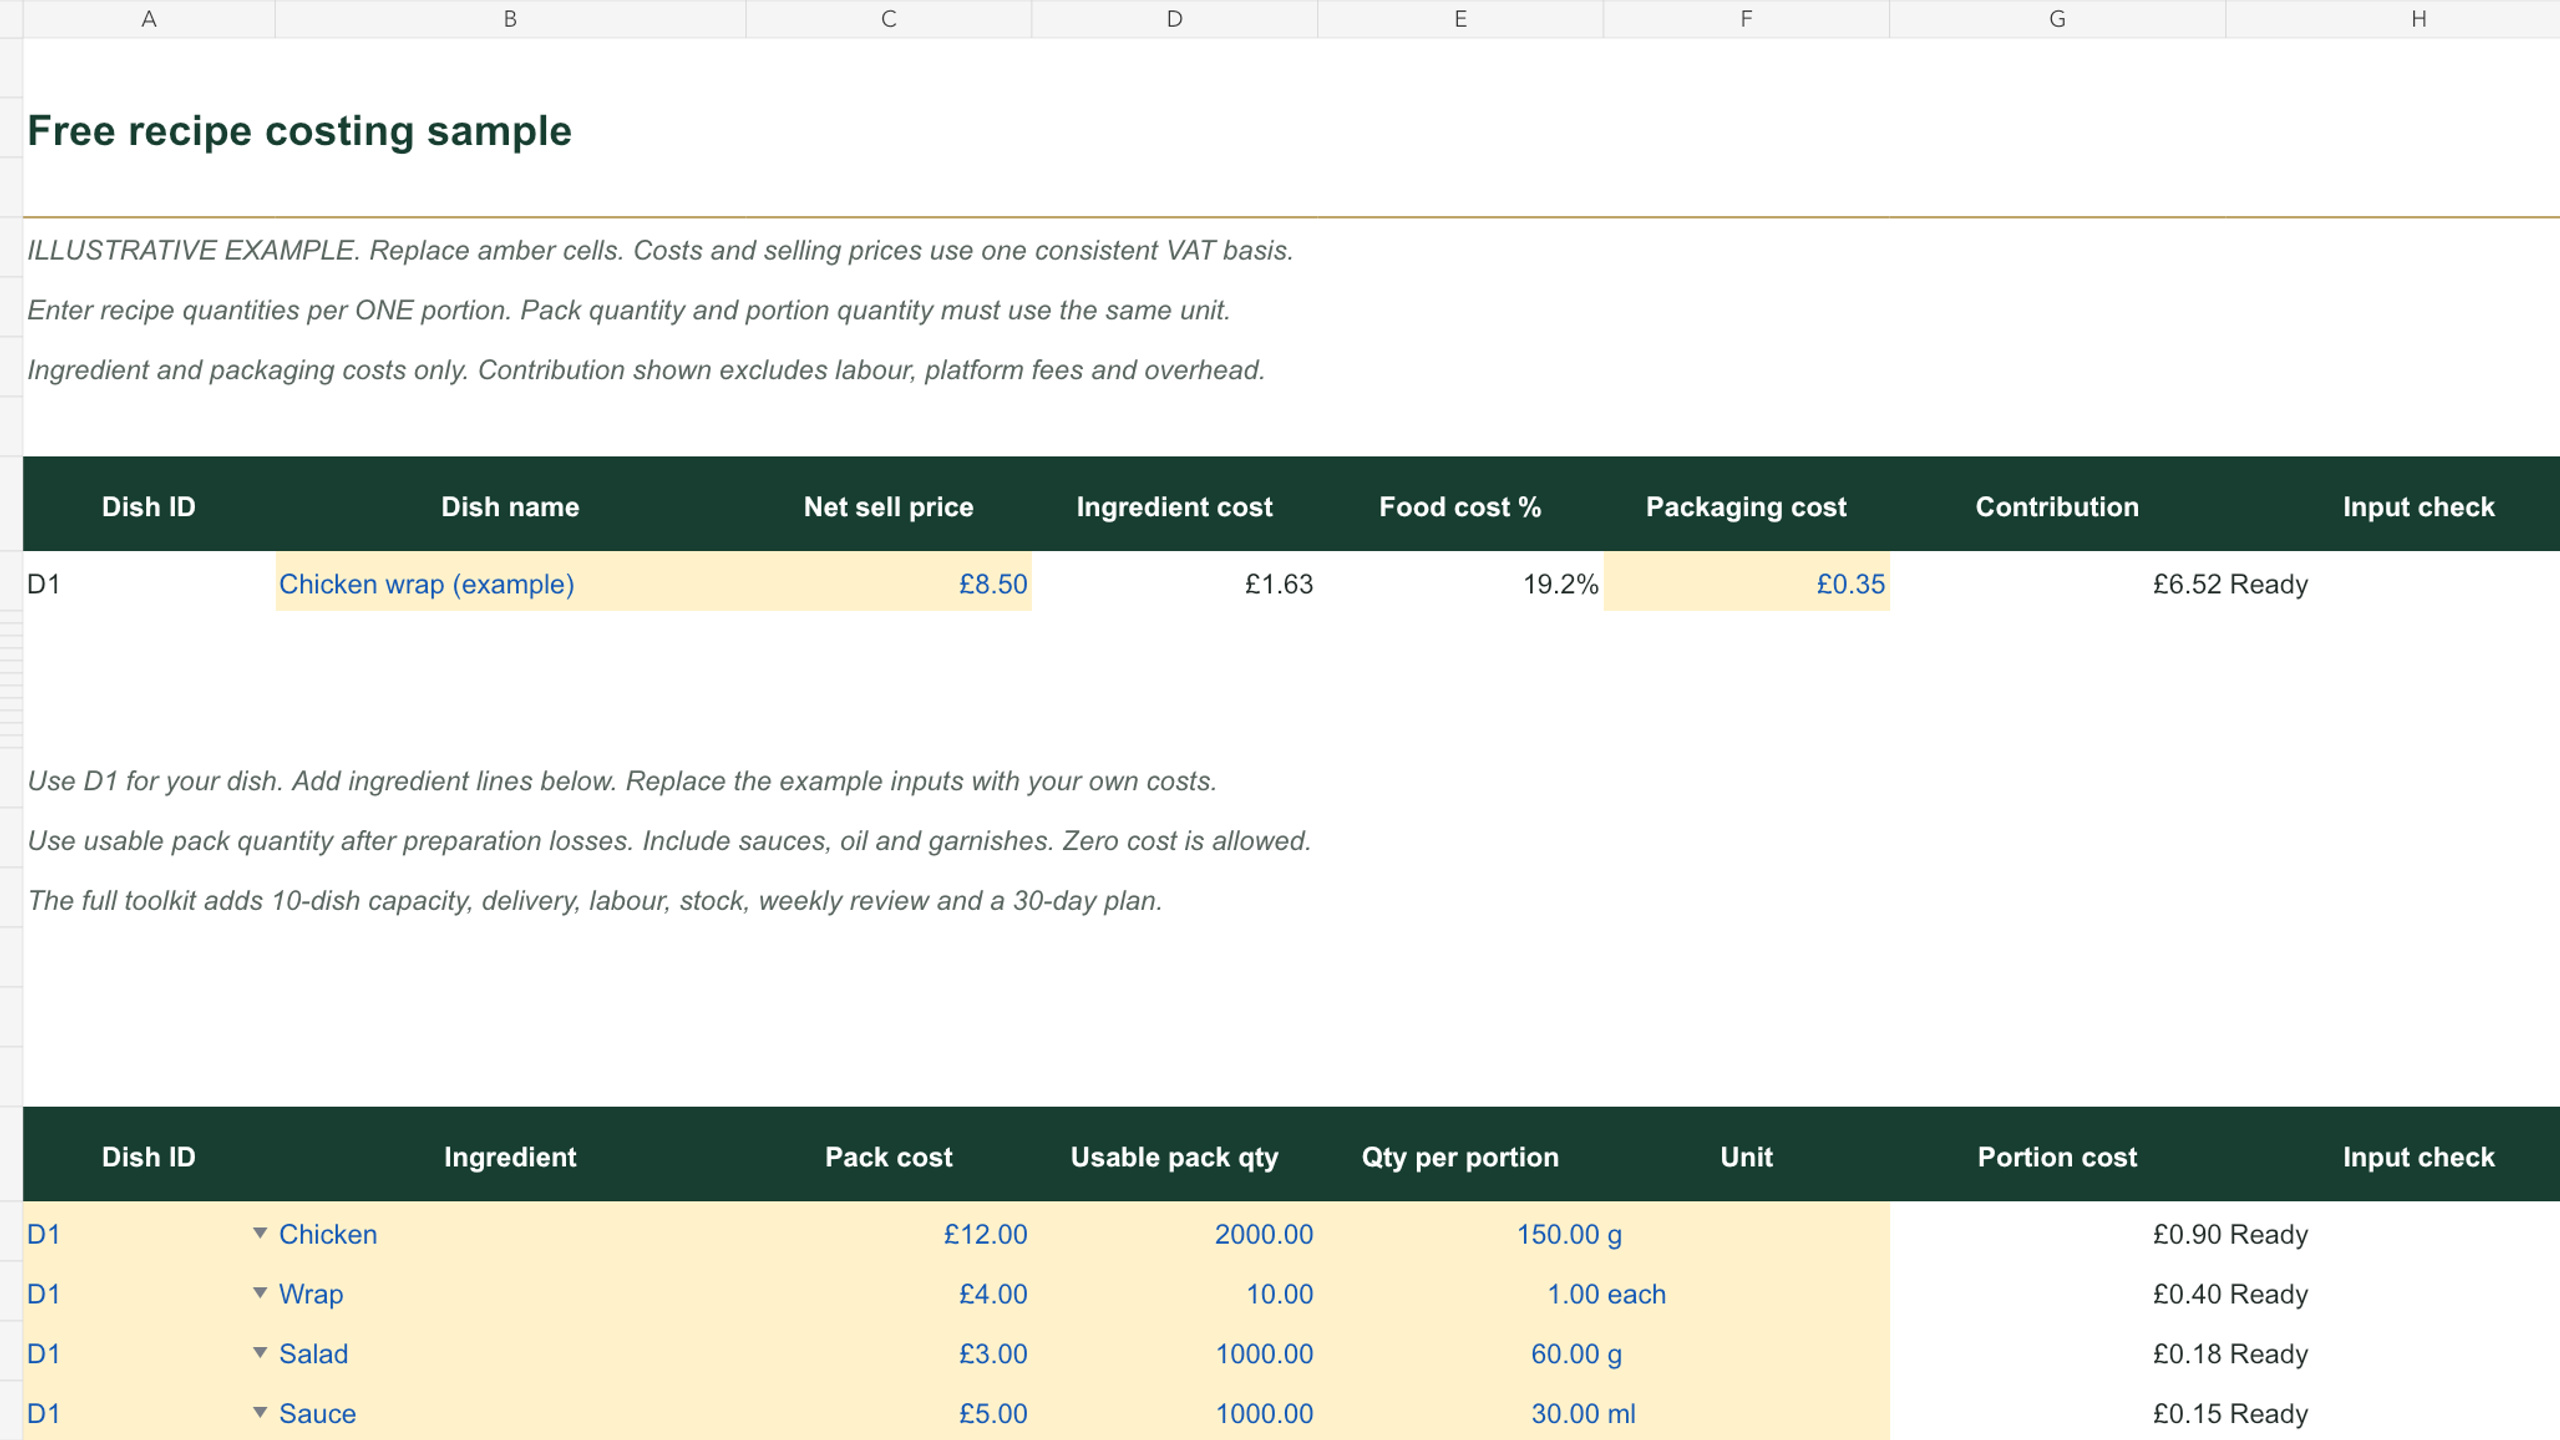Select column H header

click(2418, 19)
